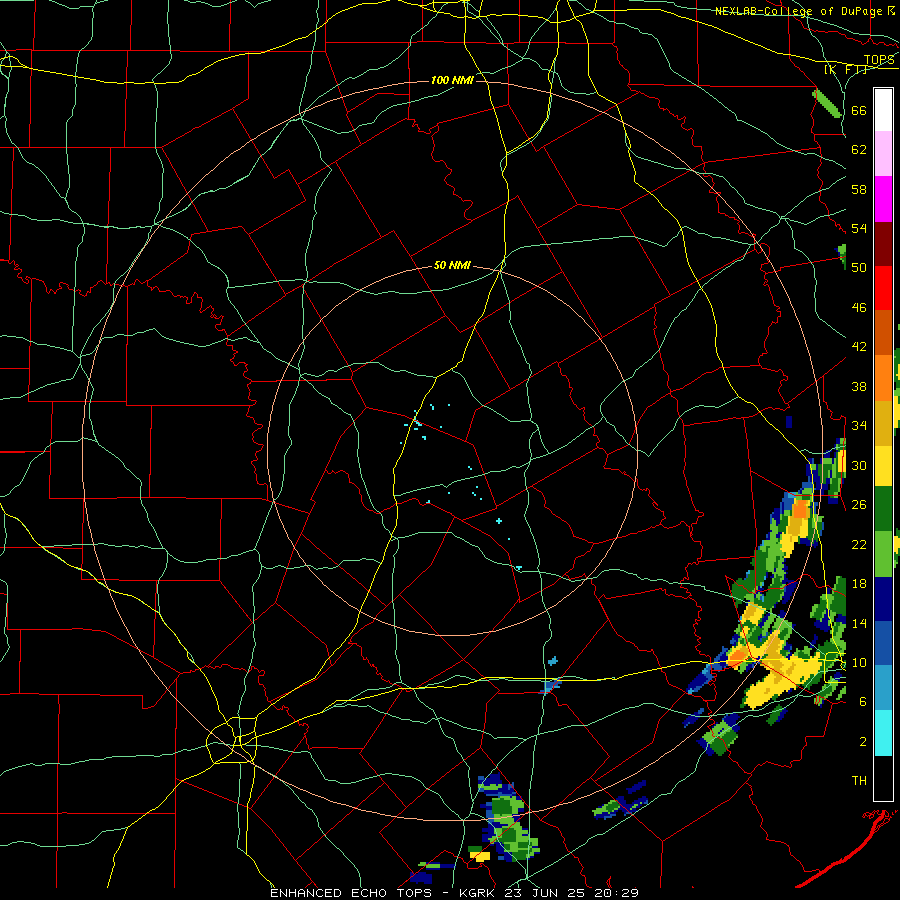Click the '62' value on the legend
Viewport: 900px width, 900px height.
[859, 150]
